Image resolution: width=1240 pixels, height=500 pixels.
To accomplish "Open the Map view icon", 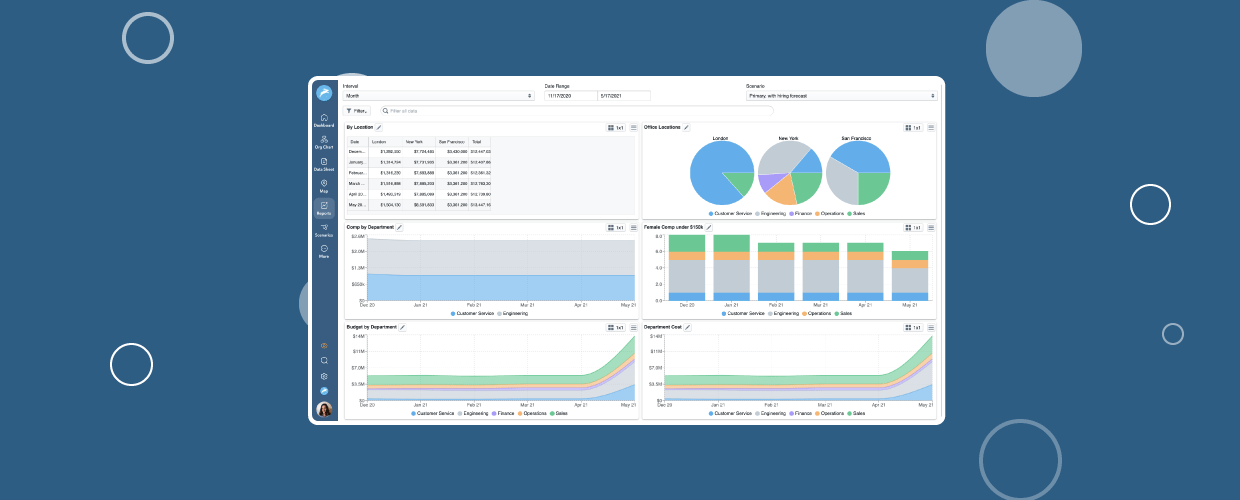I will [324, 185].
